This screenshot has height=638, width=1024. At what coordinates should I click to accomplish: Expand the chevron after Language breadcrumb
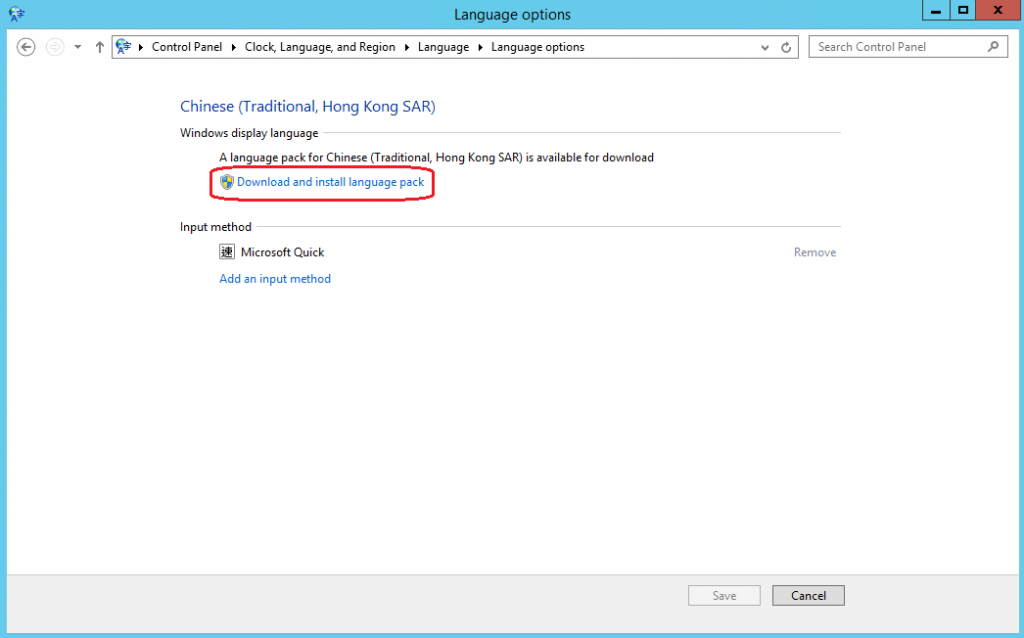(x=481, y=47)
